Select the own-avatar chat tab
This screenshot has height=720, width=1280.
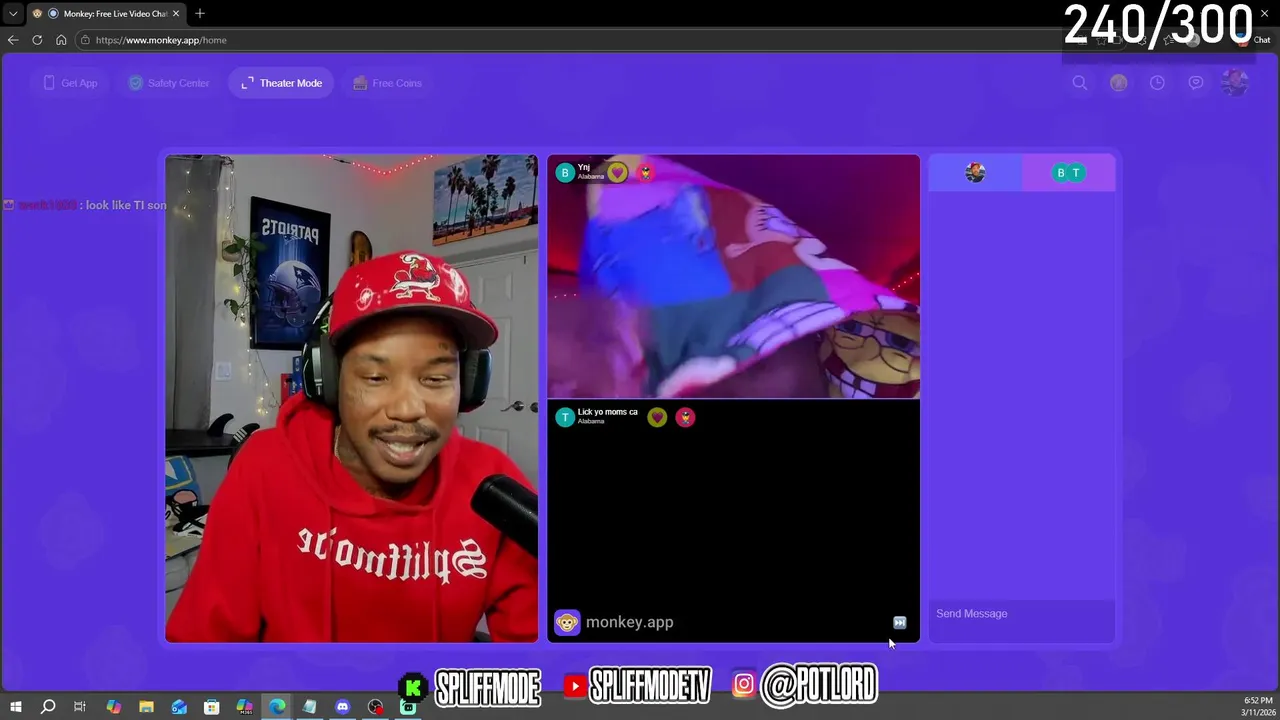point(975,173)
